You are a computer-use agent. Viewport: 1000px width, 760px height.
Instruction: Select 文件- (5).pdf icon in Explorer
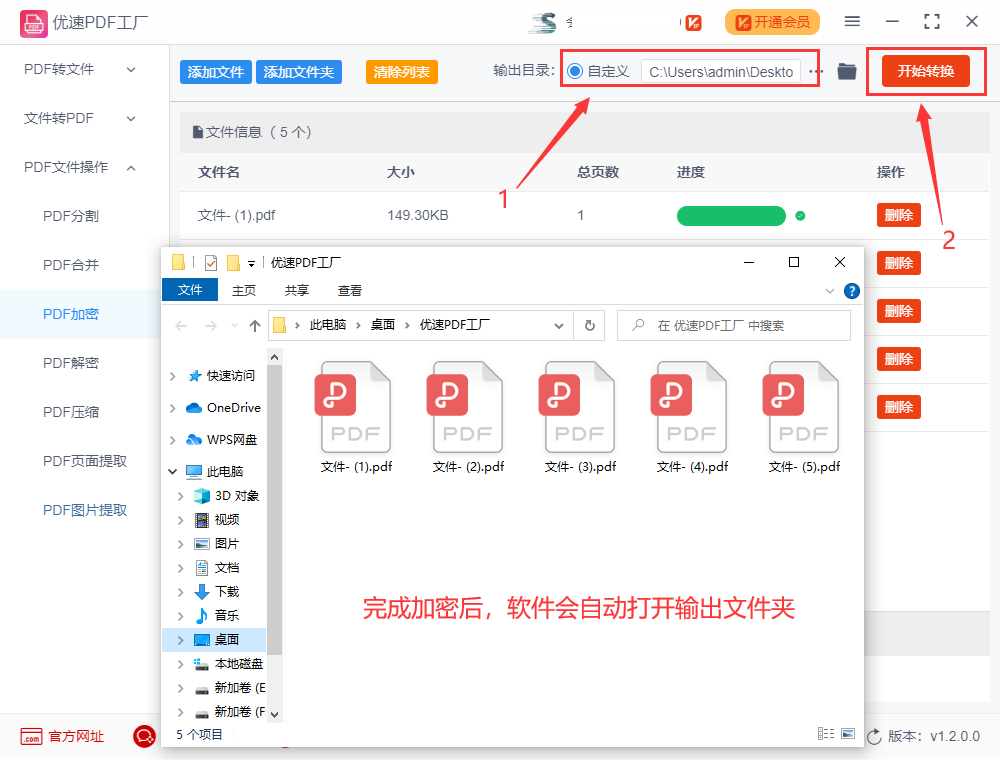click(x=804, y=407)
